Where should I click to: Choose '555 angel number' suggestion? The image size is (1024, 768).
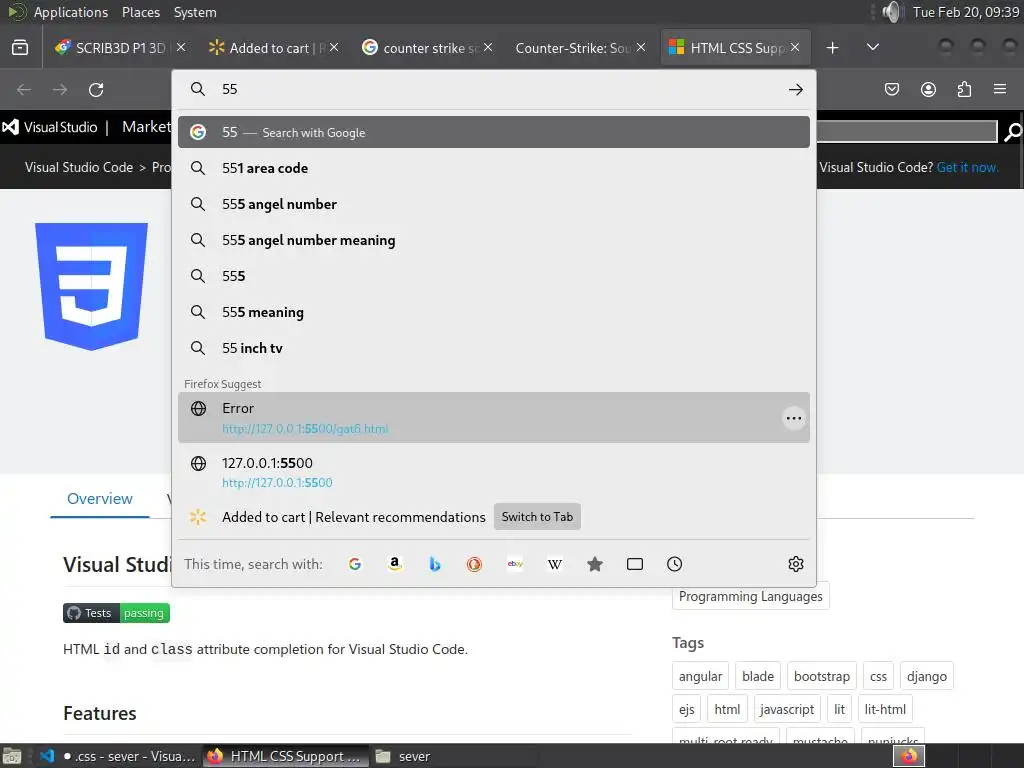tap(494, 204)
